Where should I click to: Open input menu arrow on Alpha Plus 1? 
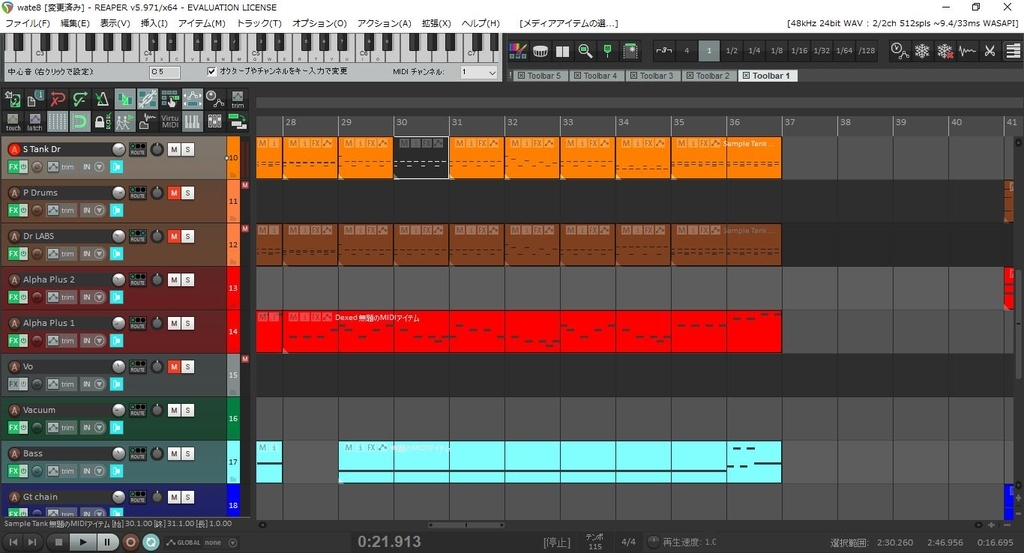coord(99,341)
